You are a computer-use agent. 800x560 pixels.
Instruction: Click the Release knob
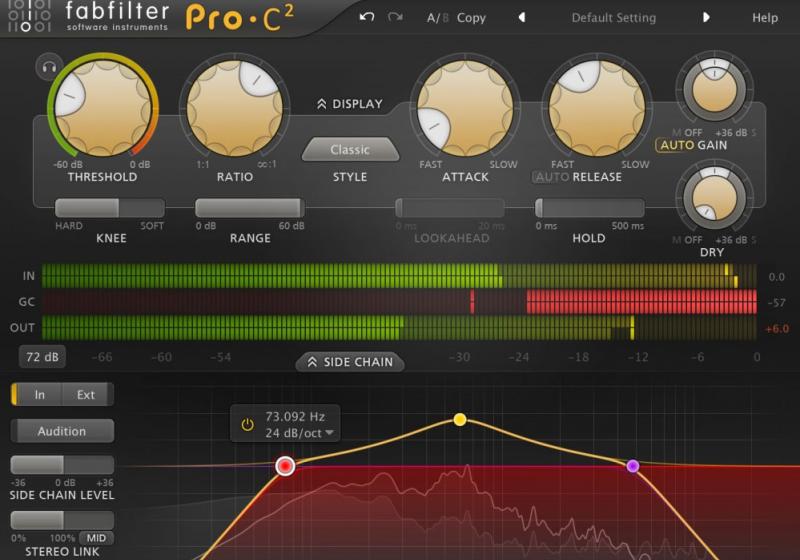(596, 108)
